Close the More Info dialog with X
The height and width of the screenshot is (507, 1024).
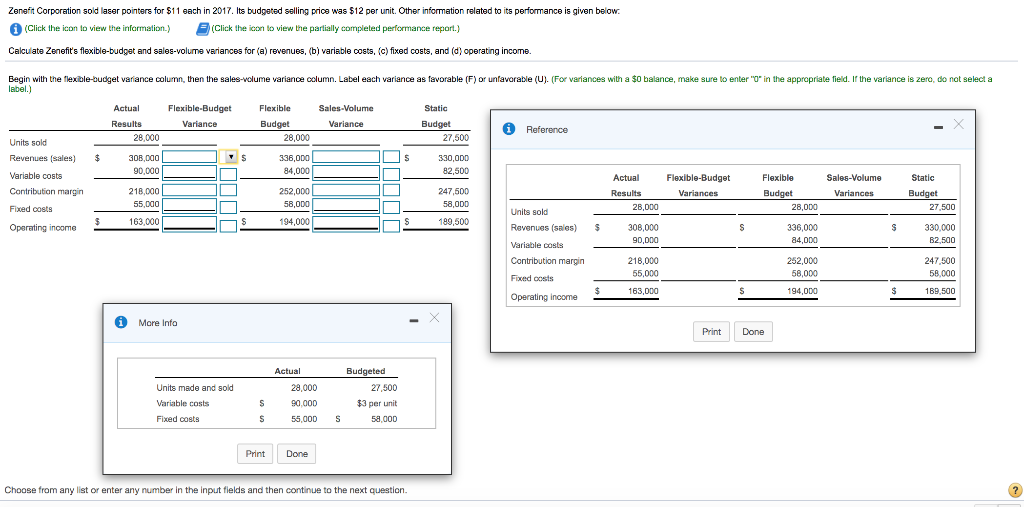coord(435,318)
